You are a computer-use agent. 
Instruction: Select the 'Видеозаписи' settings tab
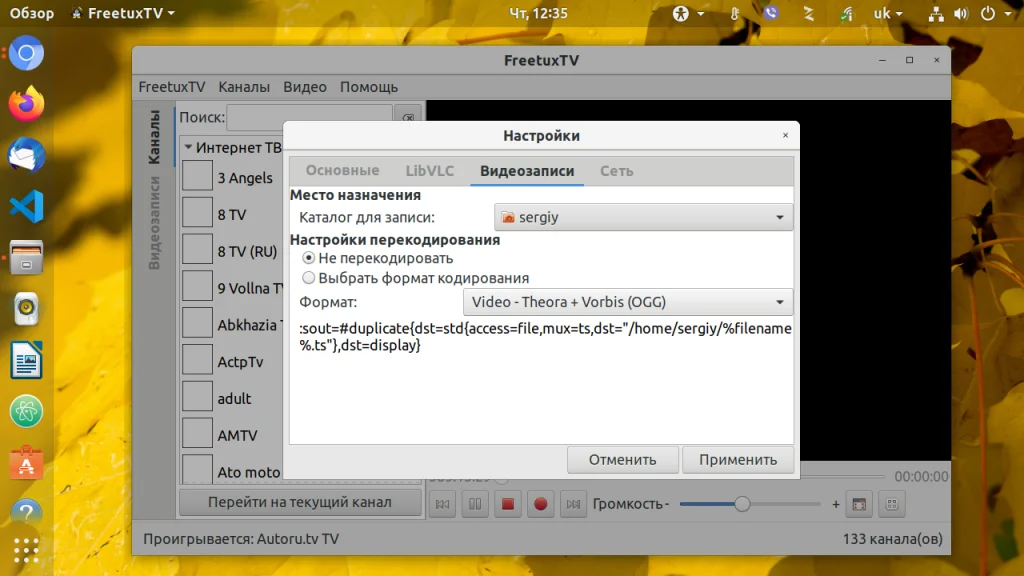pyautogui.click(x=527, y=170)
